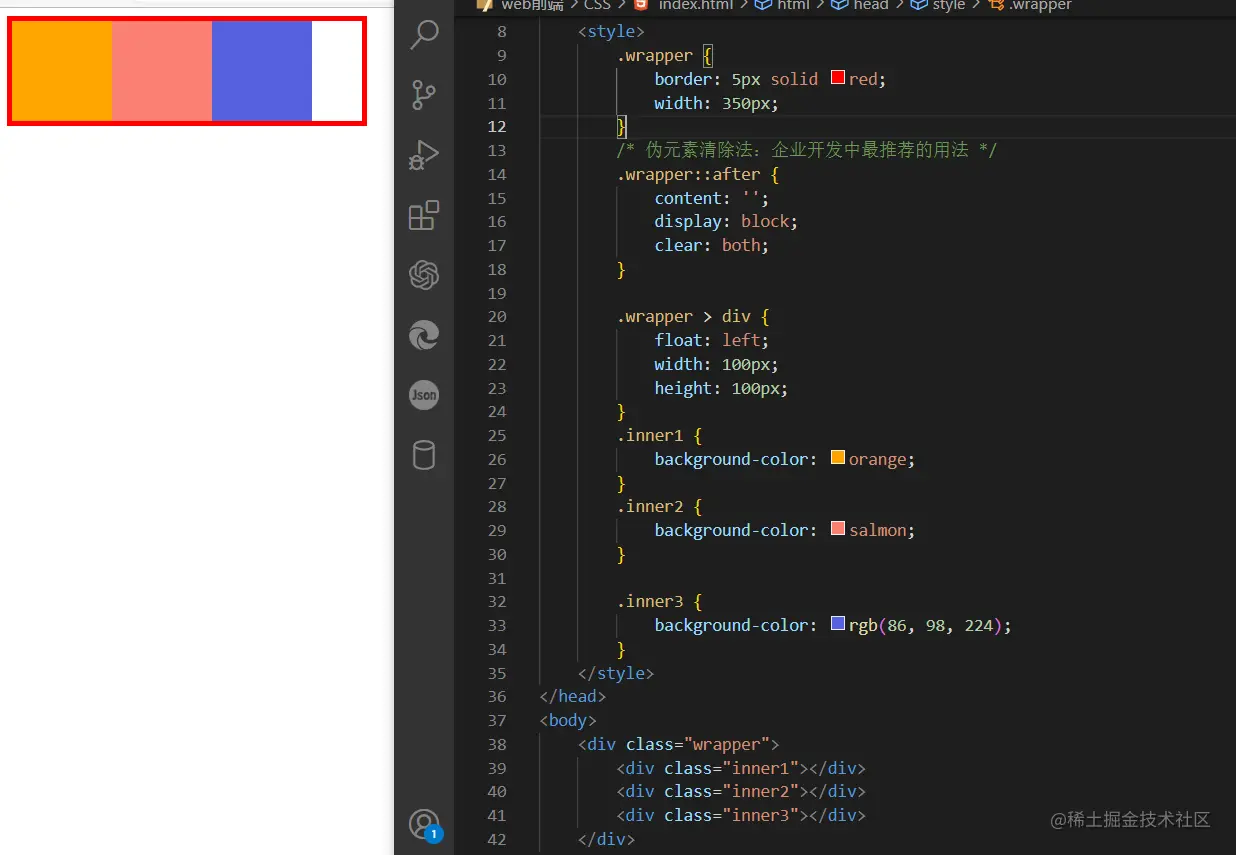The image size is (1236, 855).
Task: Click the '.wrapper > div {' selector text
Action: (693, 316)
